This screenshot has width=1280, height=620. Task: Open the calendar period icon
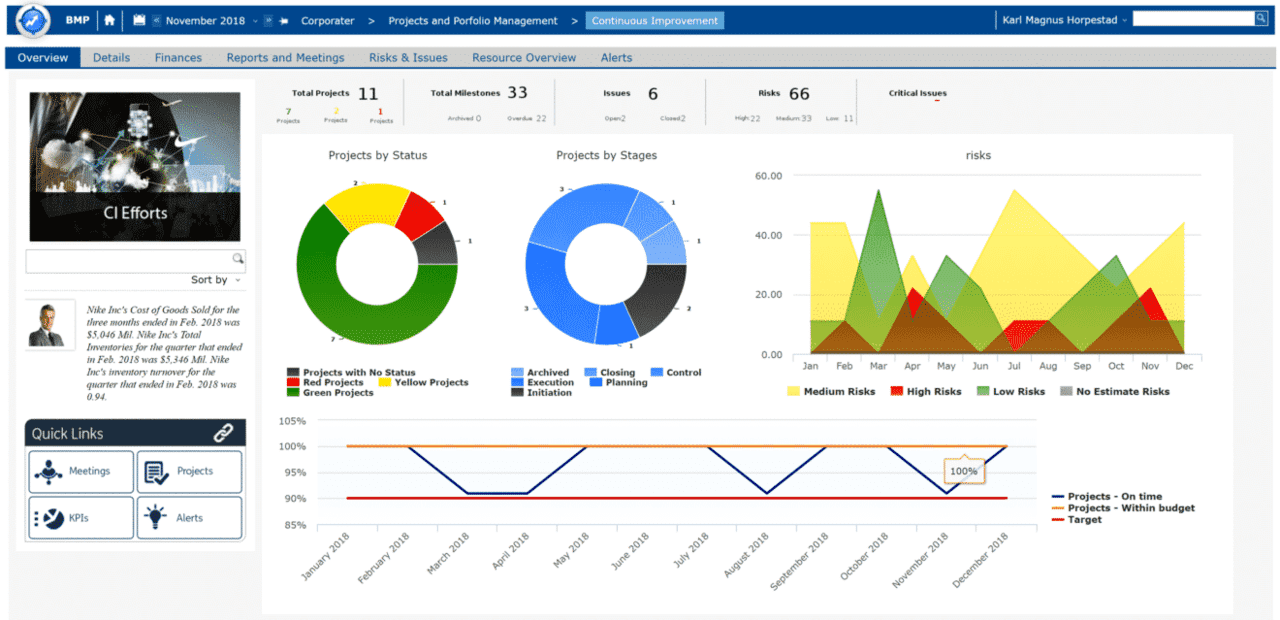point(139,20)
